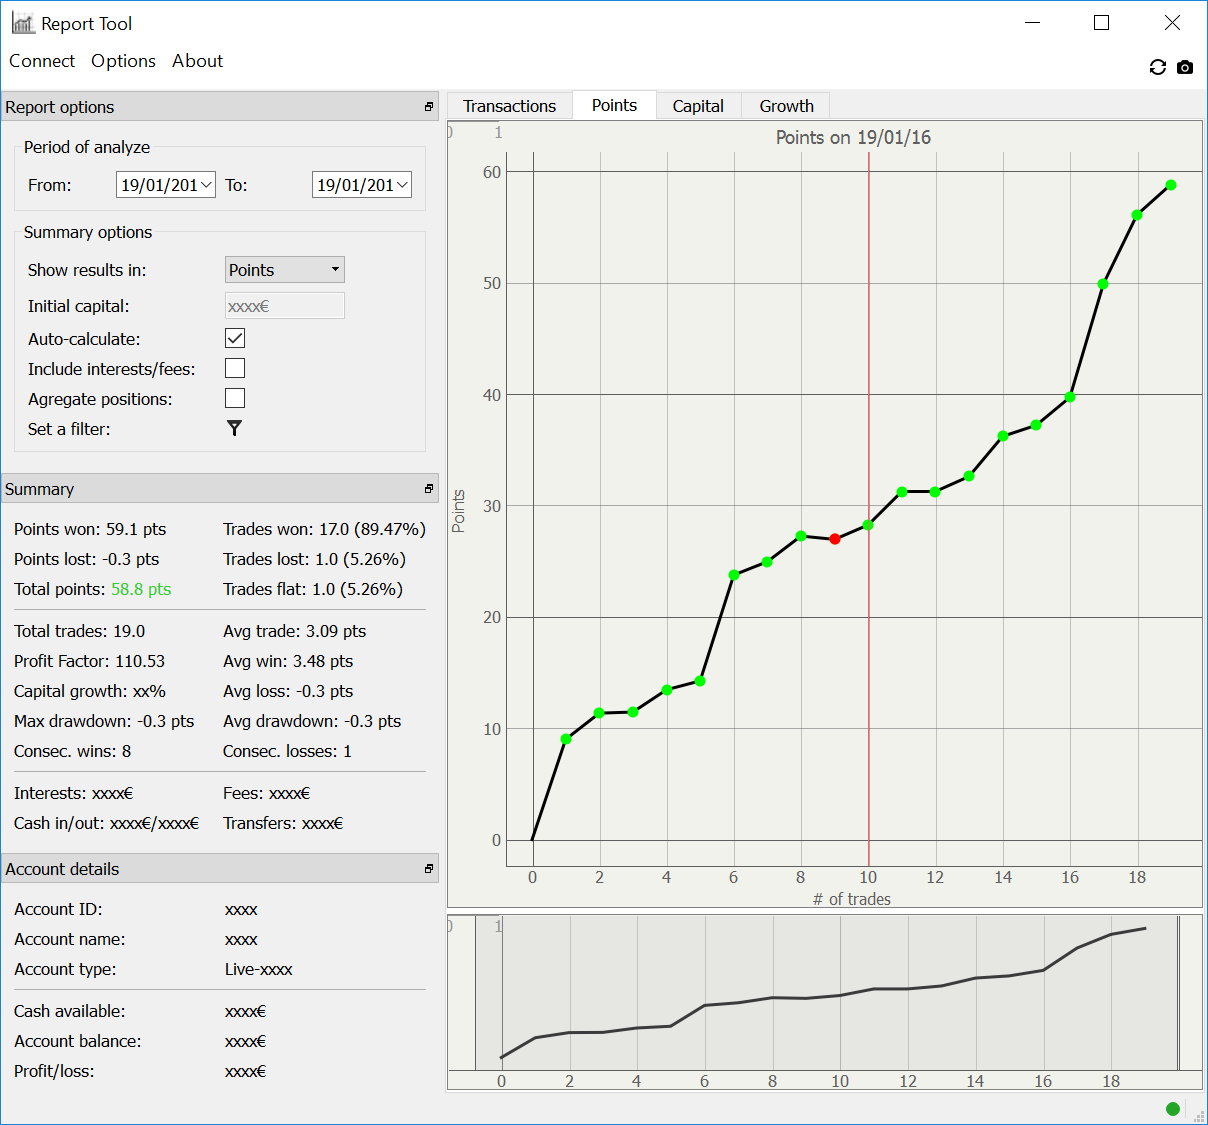Float the Summary panel using its icon
The height and width of the screenshot is (1125, 1208).
point(429,489)
